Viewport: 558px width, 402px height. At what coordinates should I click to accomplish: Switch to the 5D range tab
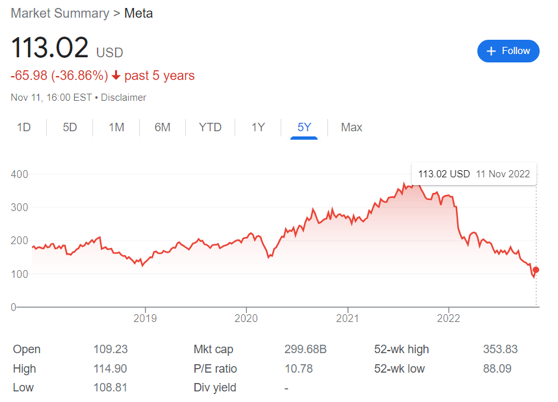[x=70, y=127]
